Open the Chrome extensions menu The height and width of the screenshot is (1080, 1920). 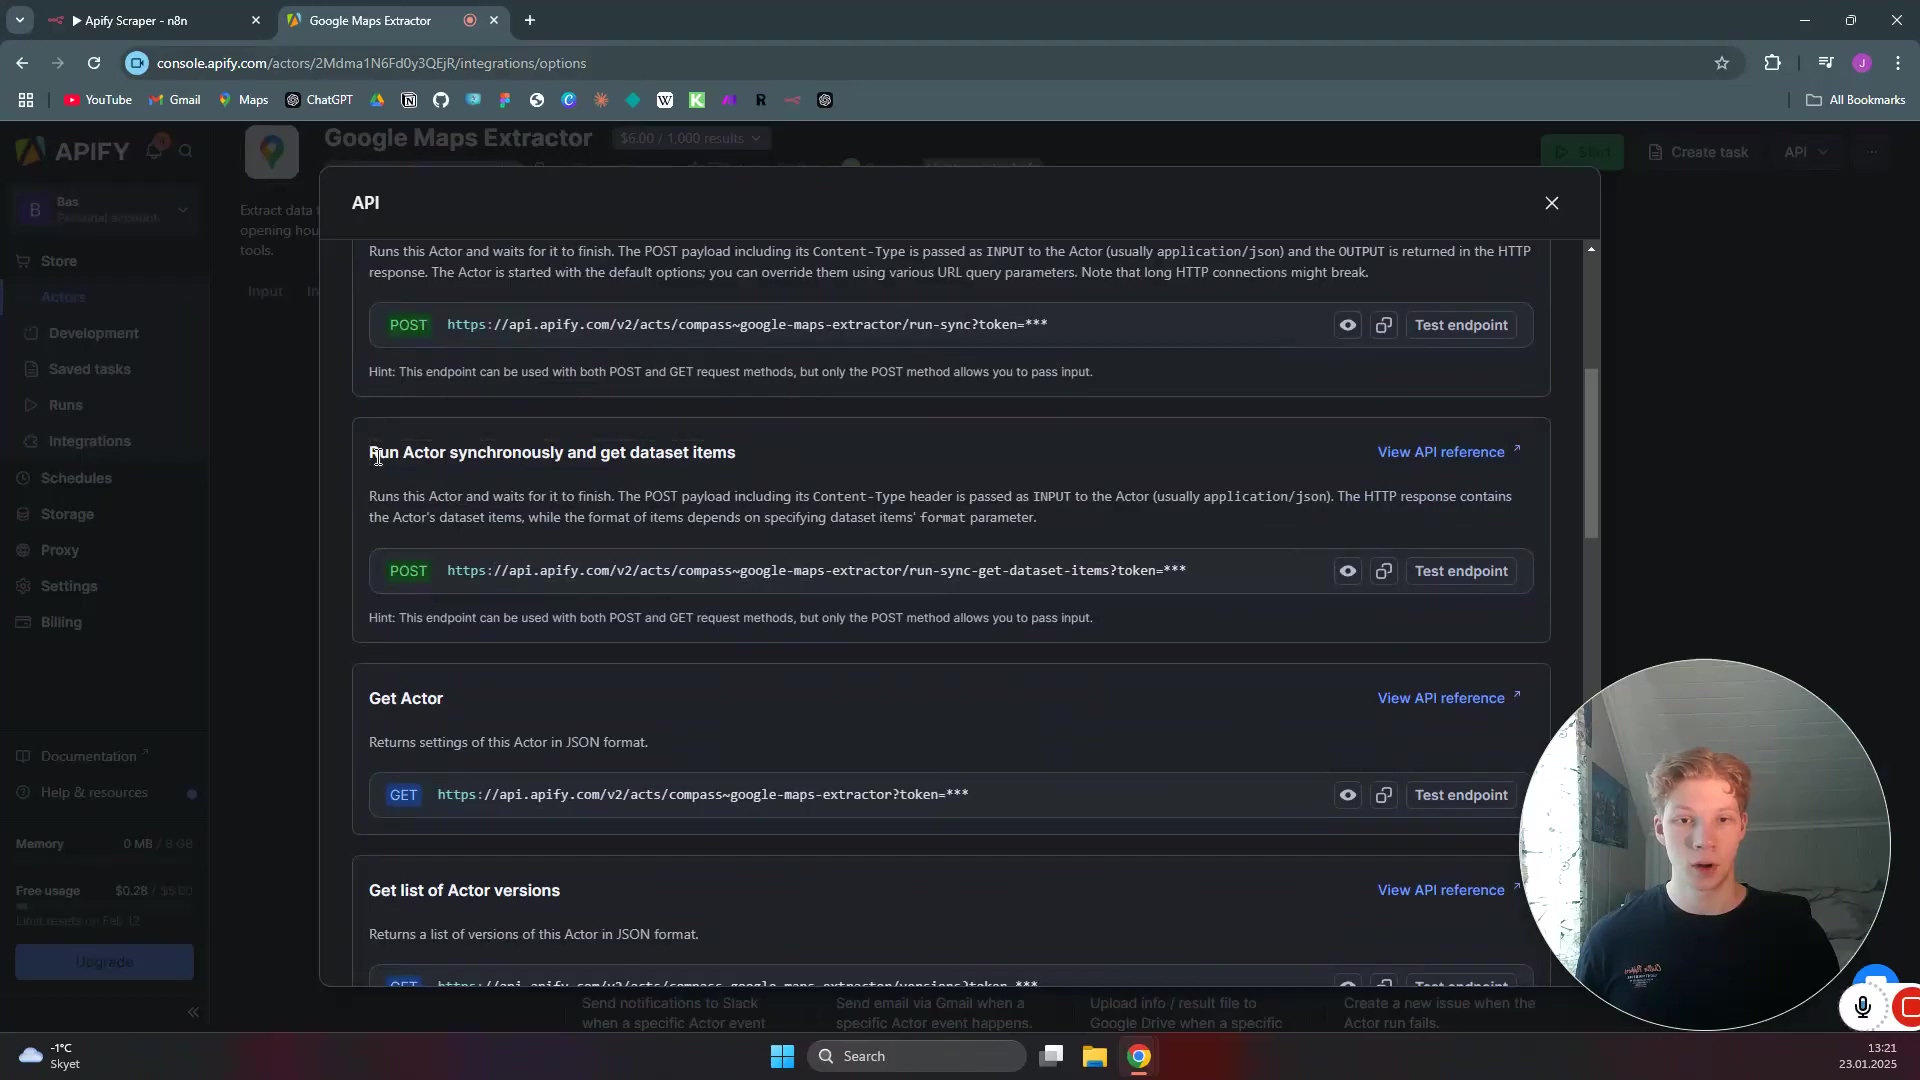[x=1773, y=63]
